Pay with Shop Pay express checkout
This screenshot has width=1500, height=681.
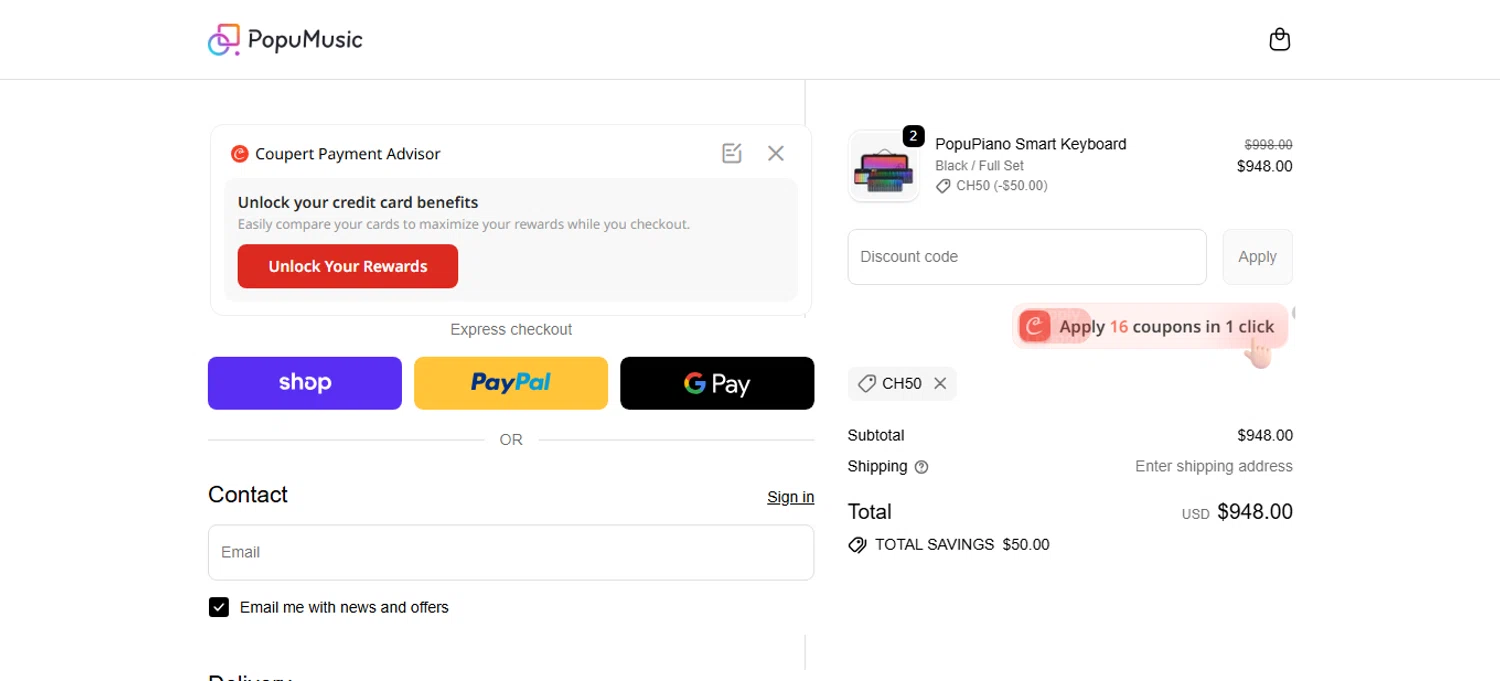click(305, 383)
